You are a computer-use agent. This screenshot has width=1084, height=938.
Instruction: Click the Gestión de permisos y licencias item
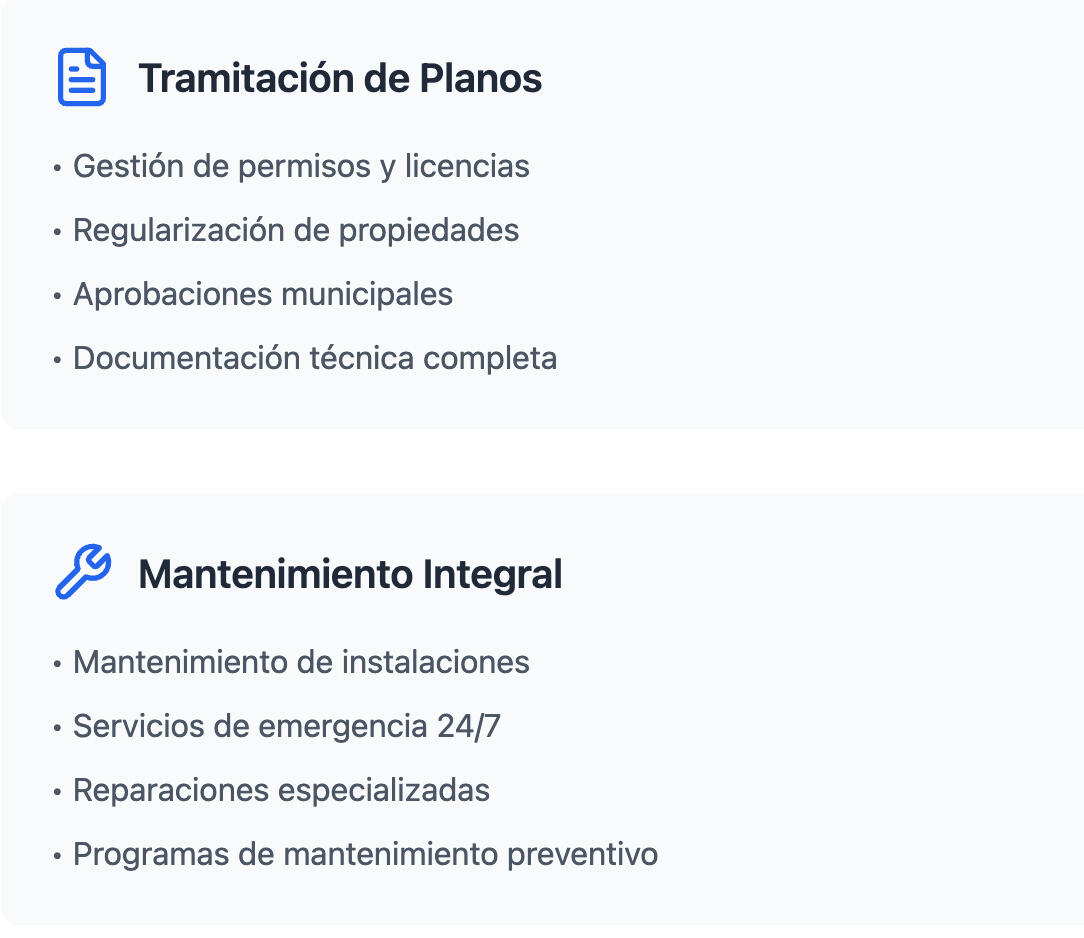pos(301,166)
